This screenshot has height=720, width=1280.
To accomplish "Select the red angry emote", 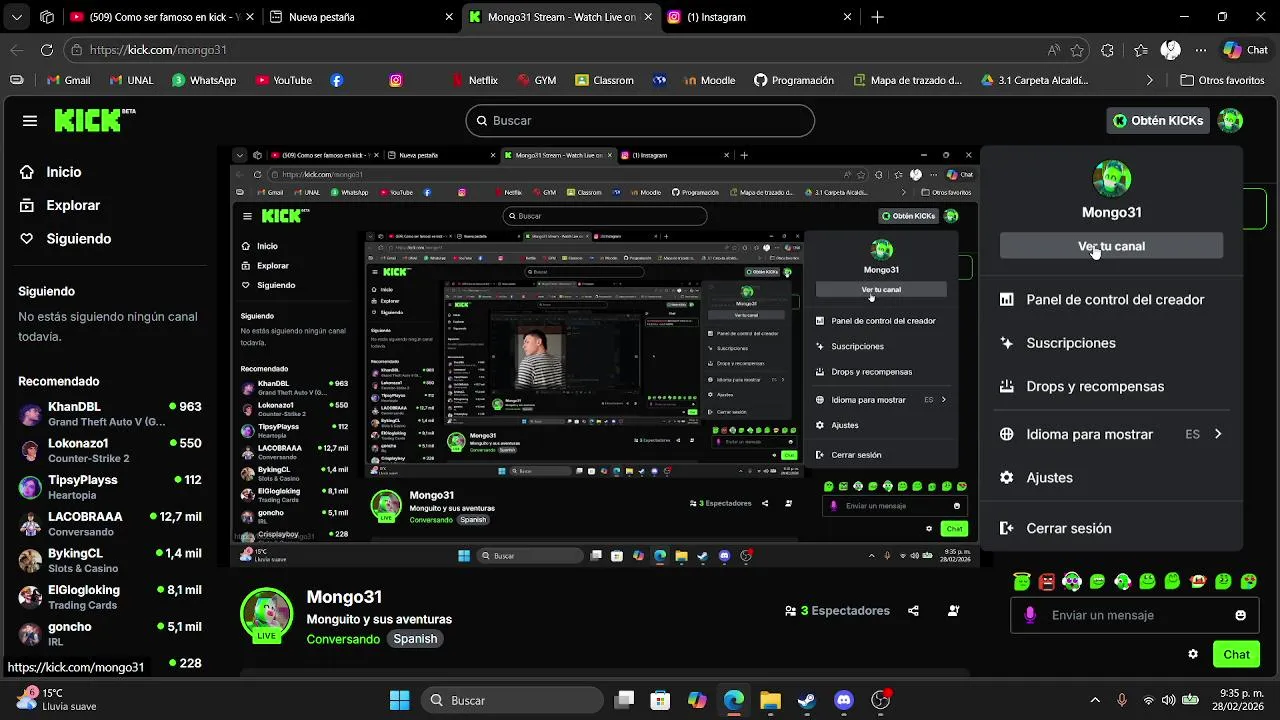I will (x=1047, y=581).
